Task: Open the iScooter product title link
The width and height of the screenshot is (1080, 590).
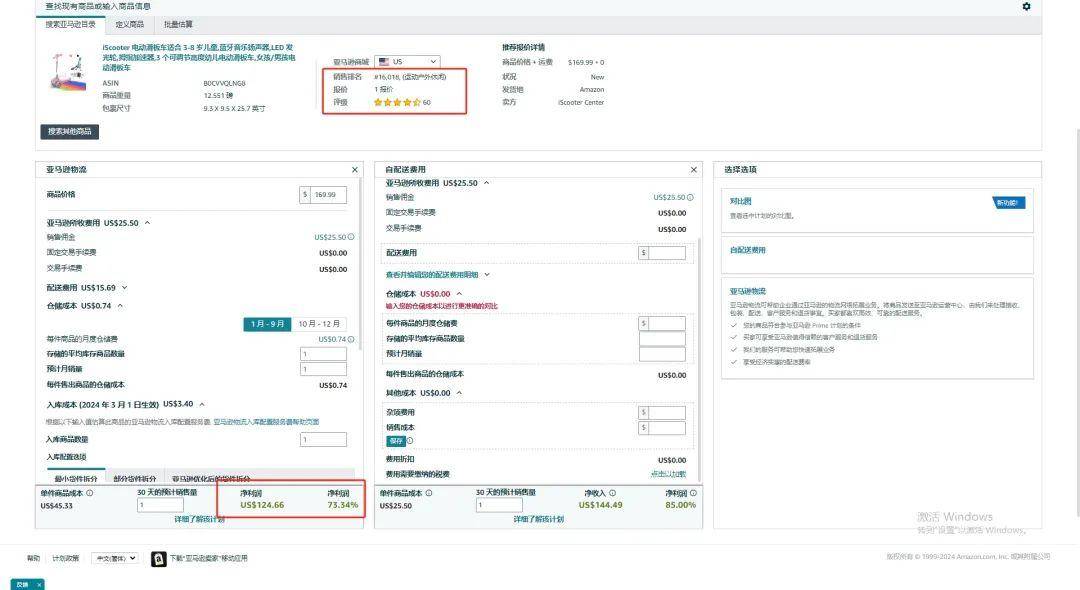Action: point(198,57)
